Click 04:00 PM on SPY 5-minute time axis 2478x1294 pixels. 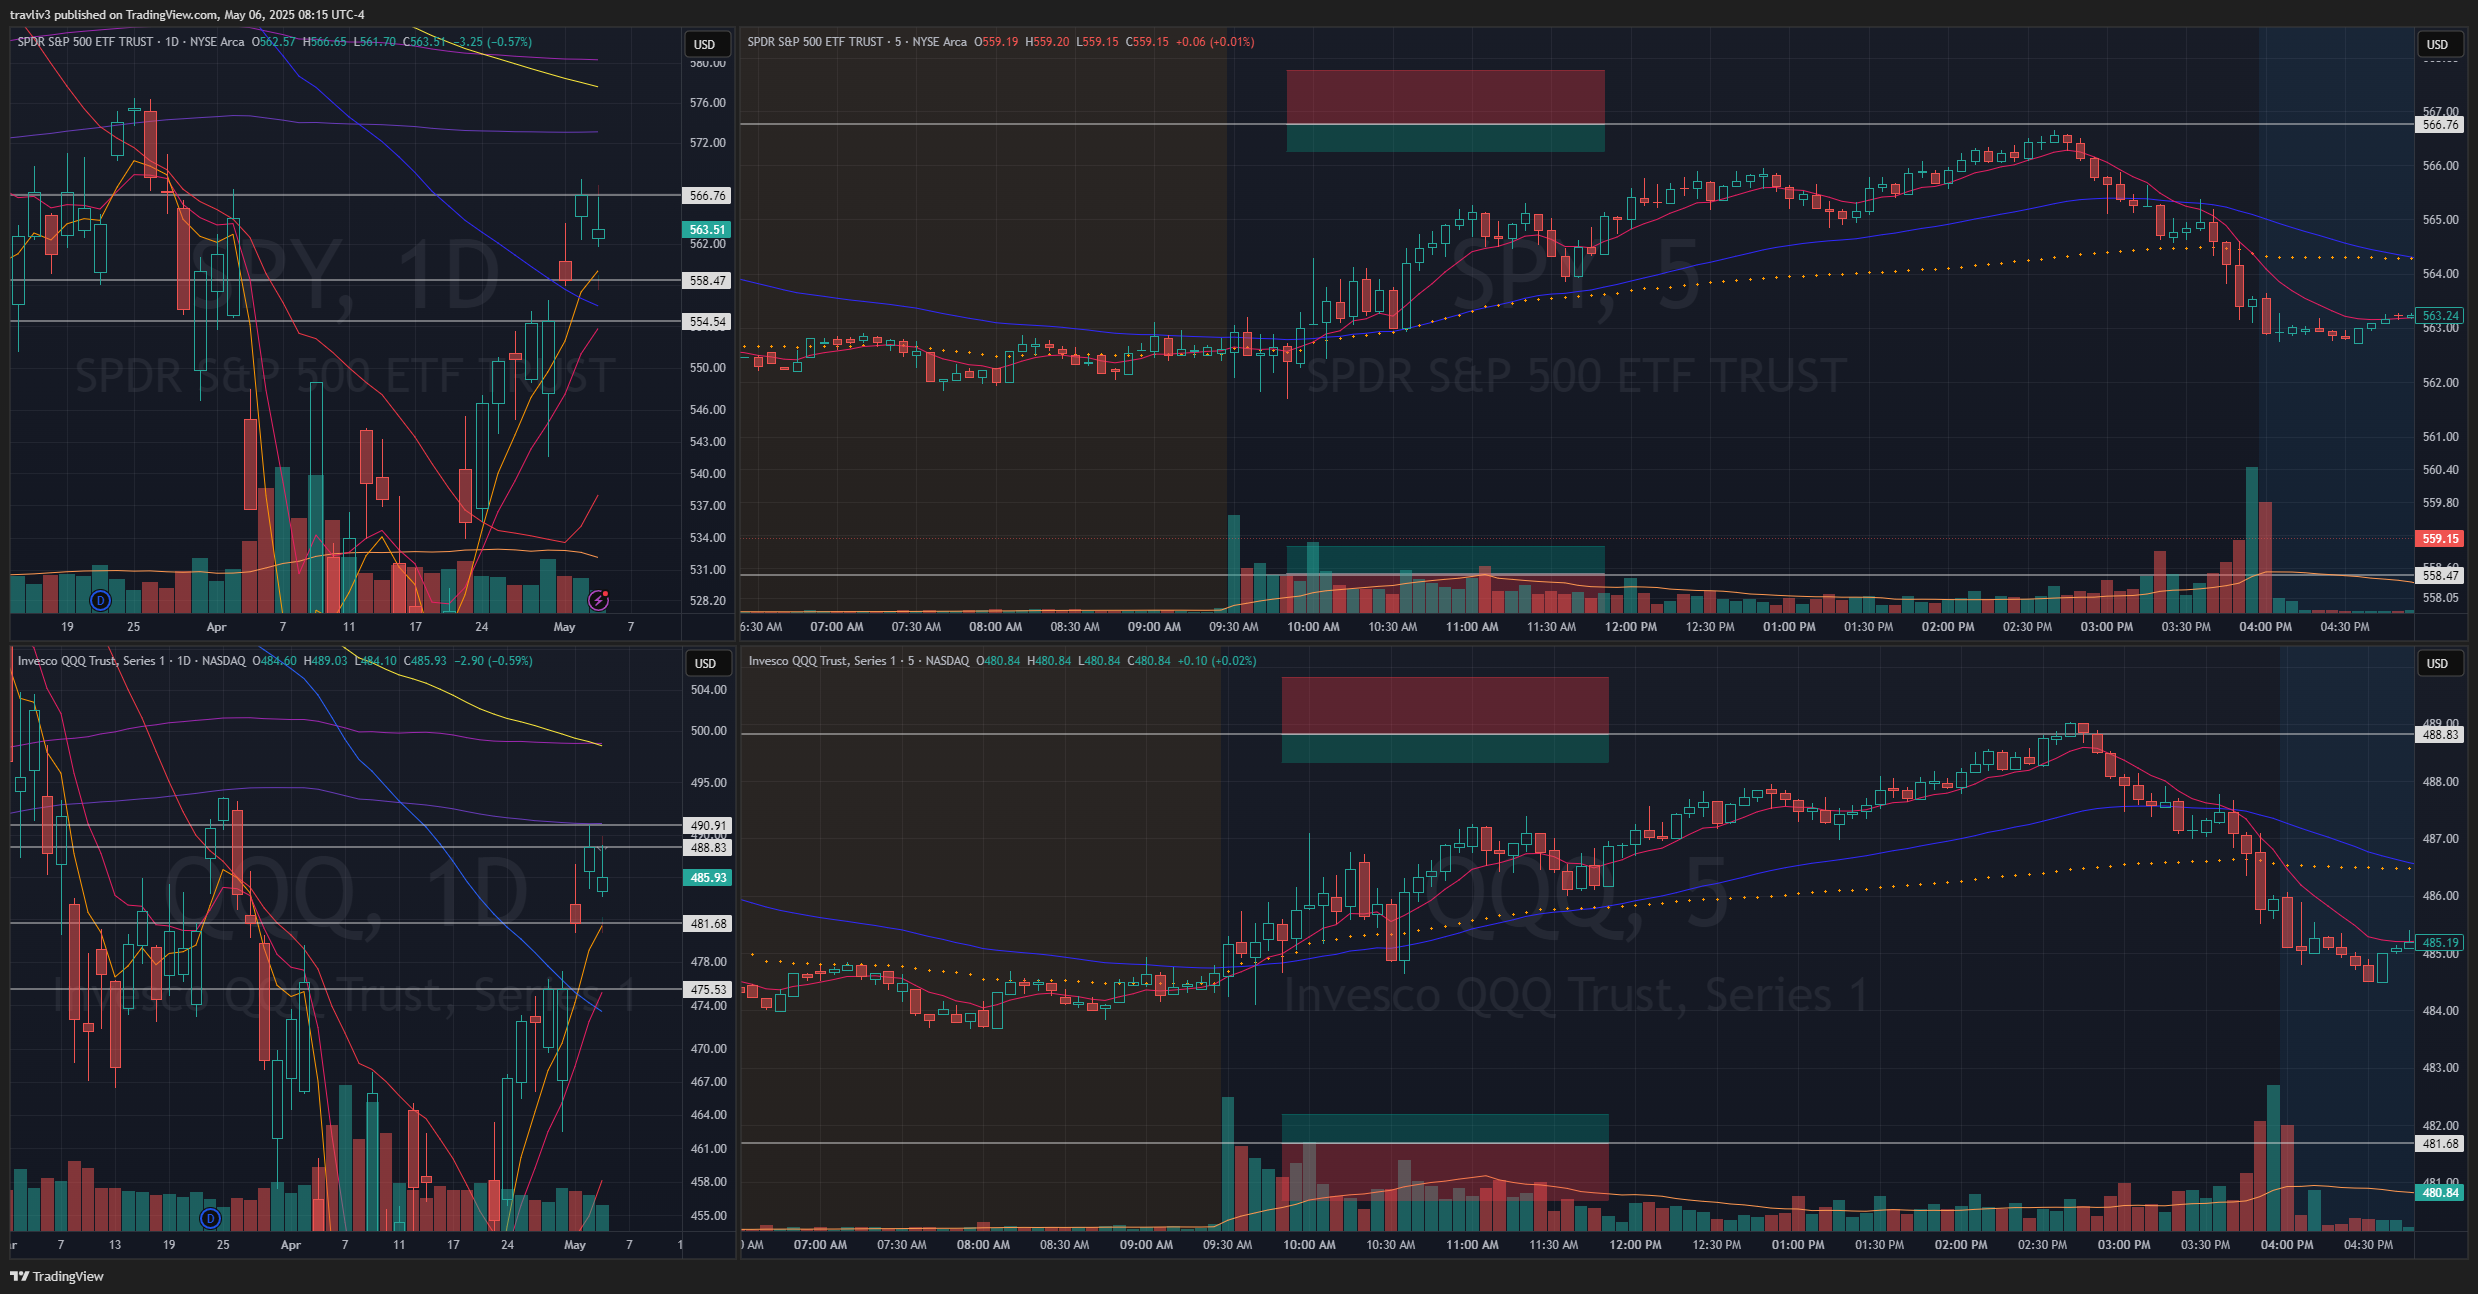pyautogui.click(x=2265, y=627)
